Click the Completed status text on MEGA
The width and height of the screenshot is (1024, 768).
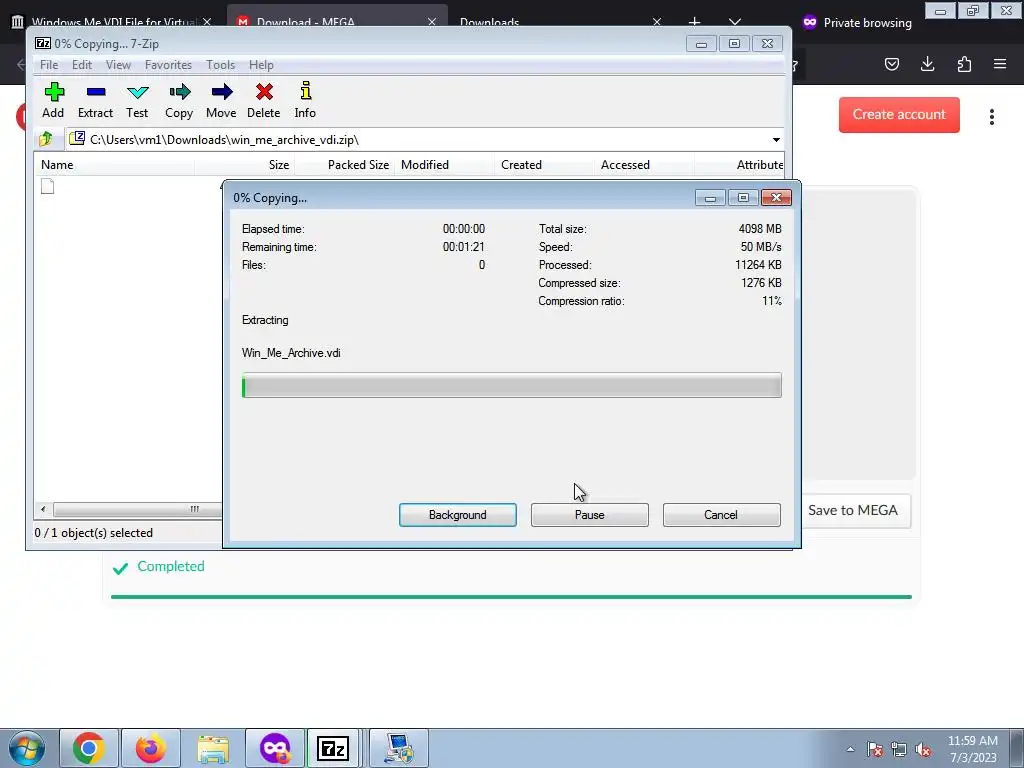pos(170,566)
